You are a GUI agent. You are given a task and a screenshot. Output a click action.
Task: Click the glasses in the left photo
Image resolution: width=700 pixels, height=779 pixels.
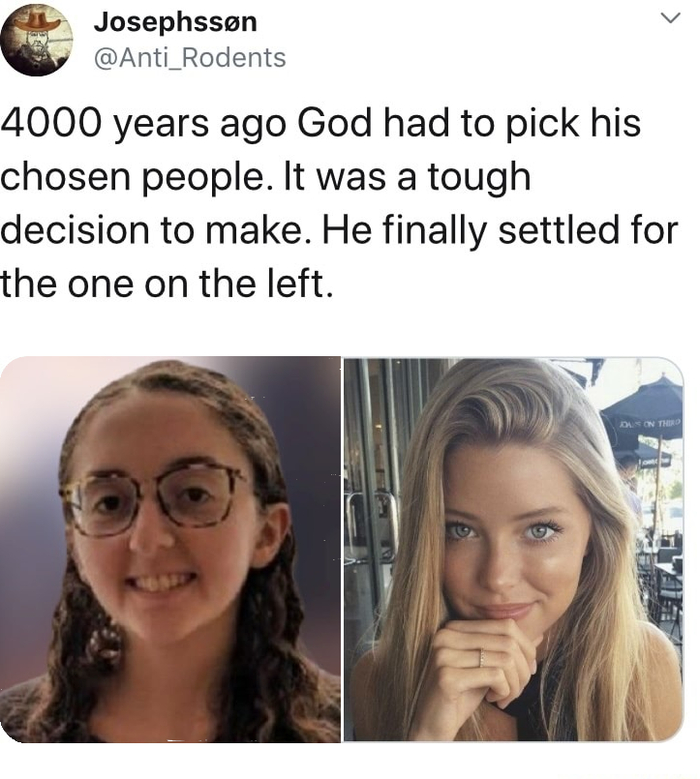pos(154,497)
